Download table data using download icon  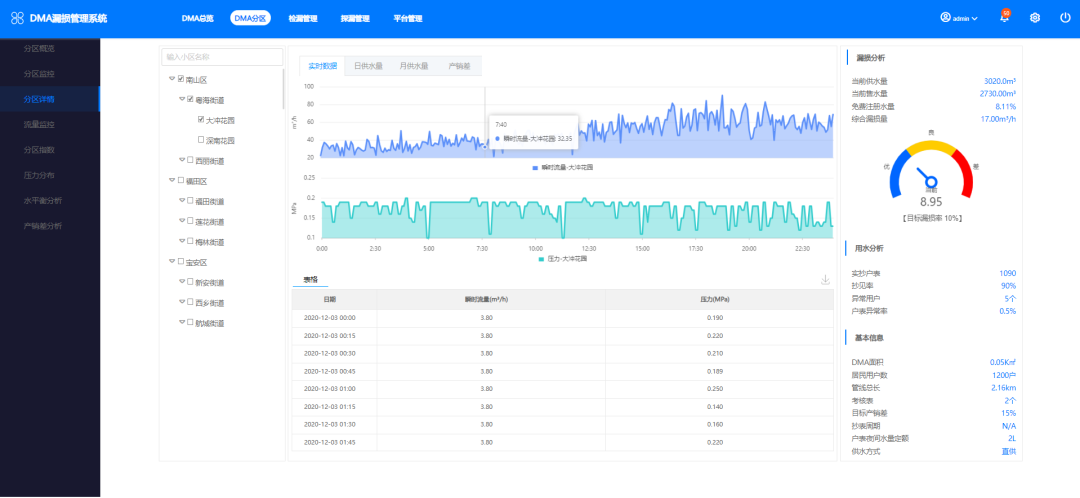tap(825, 280)
